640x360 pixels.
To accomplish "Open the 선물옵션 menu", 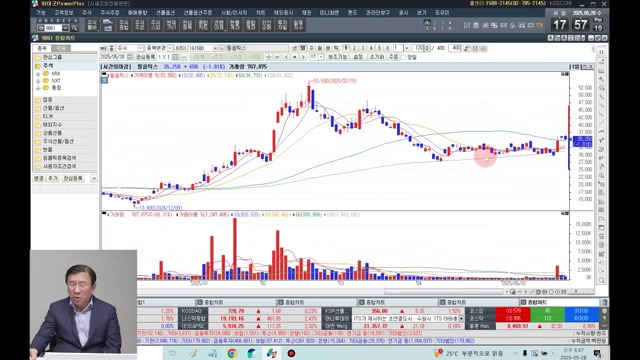I will [x=165, y=13].
